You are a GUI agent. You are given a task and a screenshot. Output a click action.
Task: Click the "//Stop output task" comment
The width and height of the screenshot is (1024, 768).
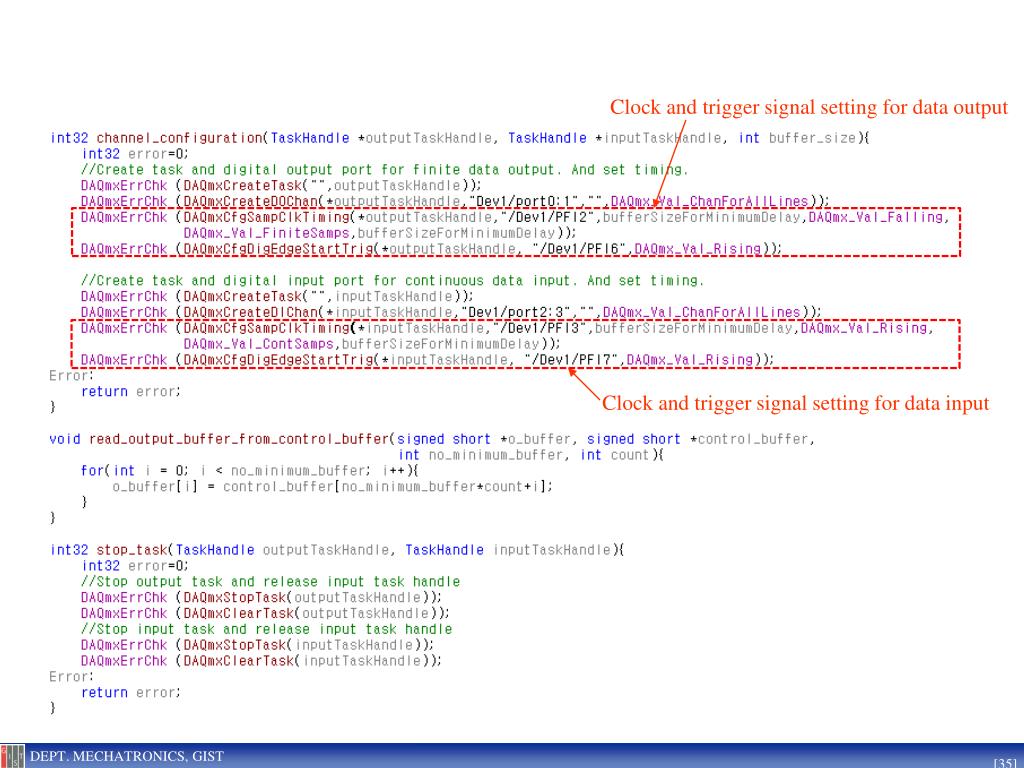[270, 581]
